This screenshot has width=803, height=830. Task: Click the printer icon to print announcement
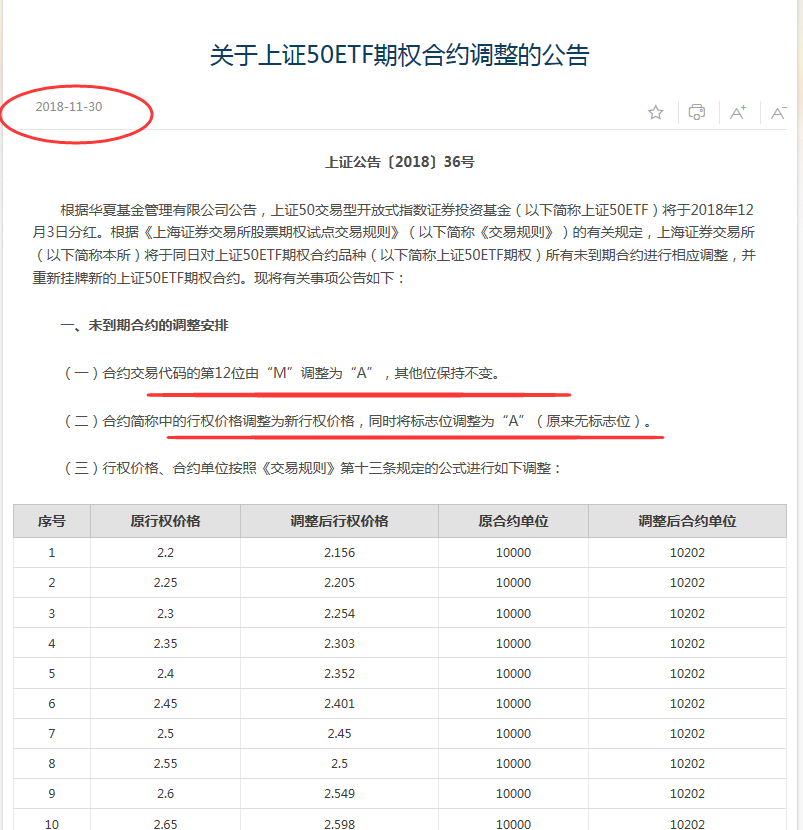point(697,113)
